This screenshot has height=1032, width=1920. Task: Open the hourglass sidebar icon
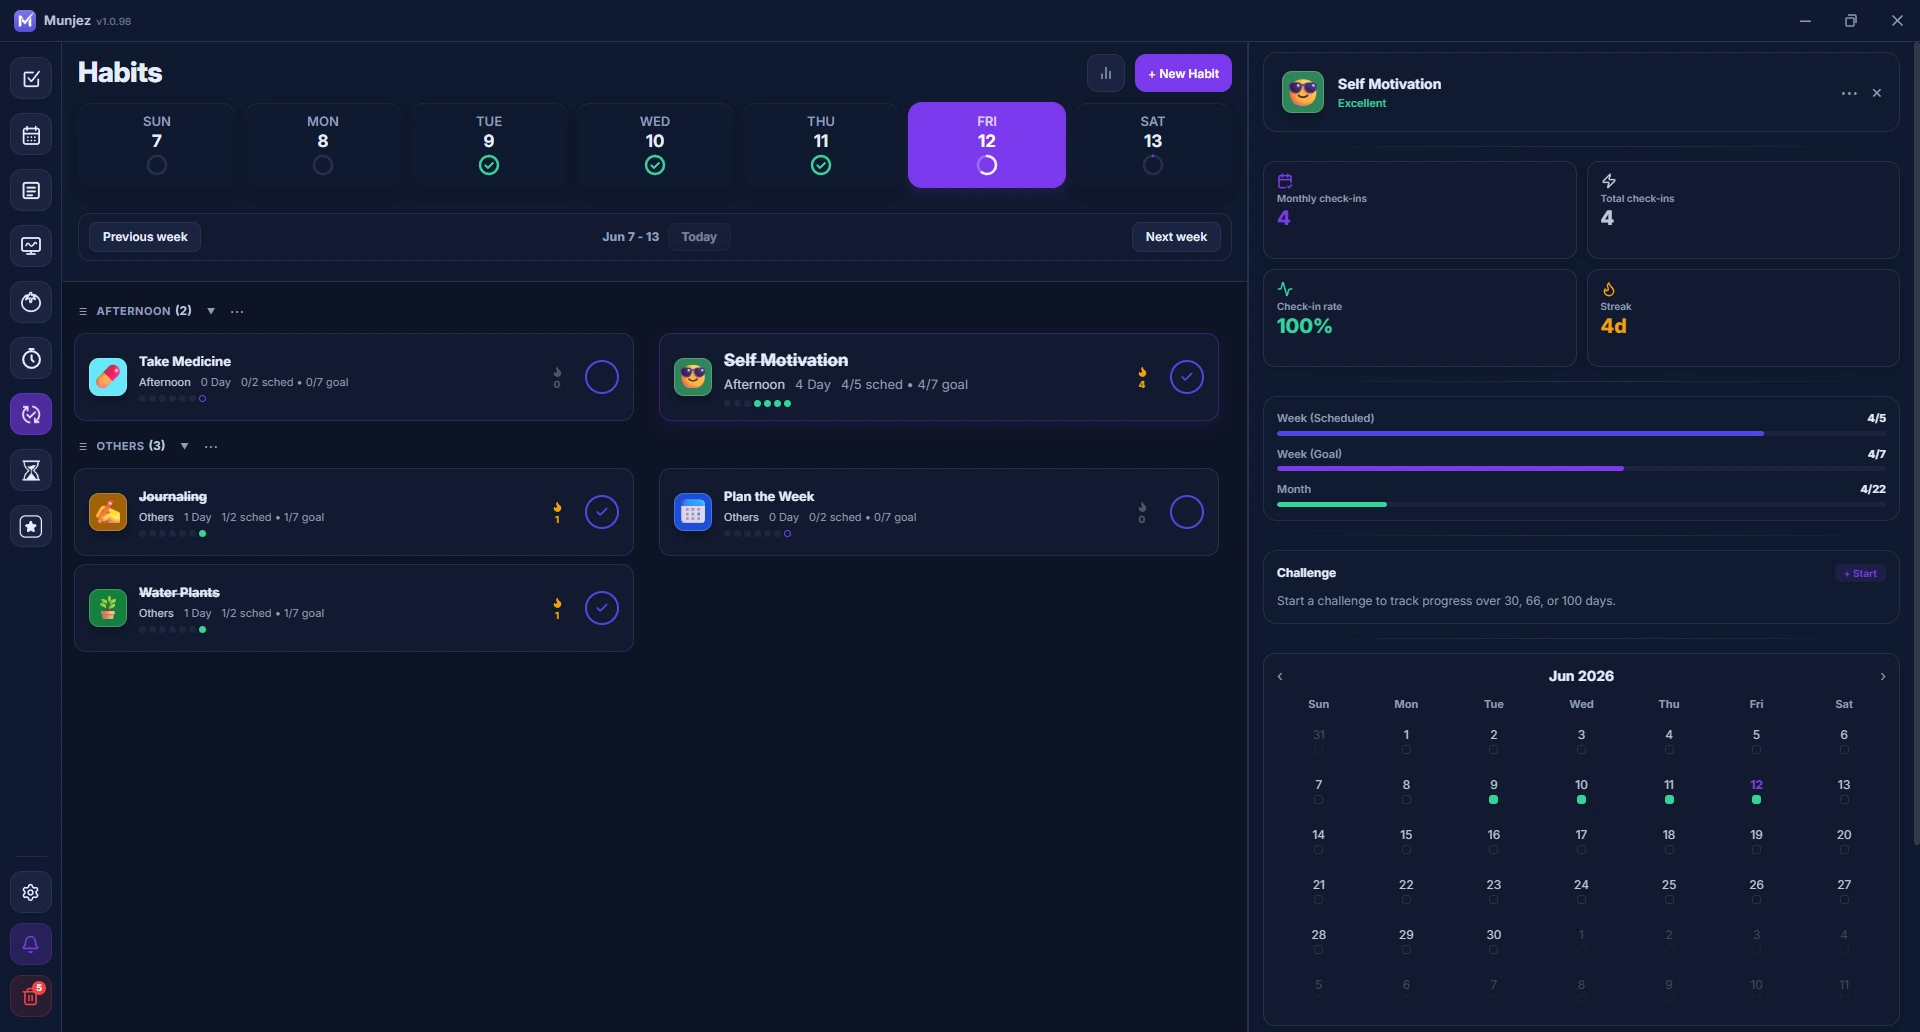click(x=31, y=470)
